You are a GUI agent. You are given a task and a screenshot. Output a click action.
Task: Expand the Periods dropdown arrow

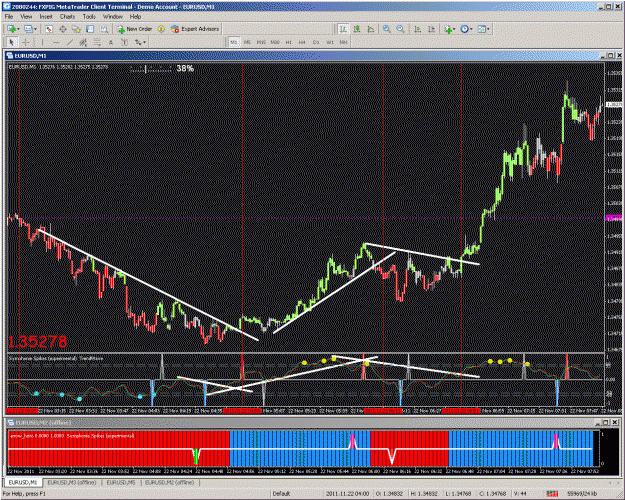click(x=471, y=29)
